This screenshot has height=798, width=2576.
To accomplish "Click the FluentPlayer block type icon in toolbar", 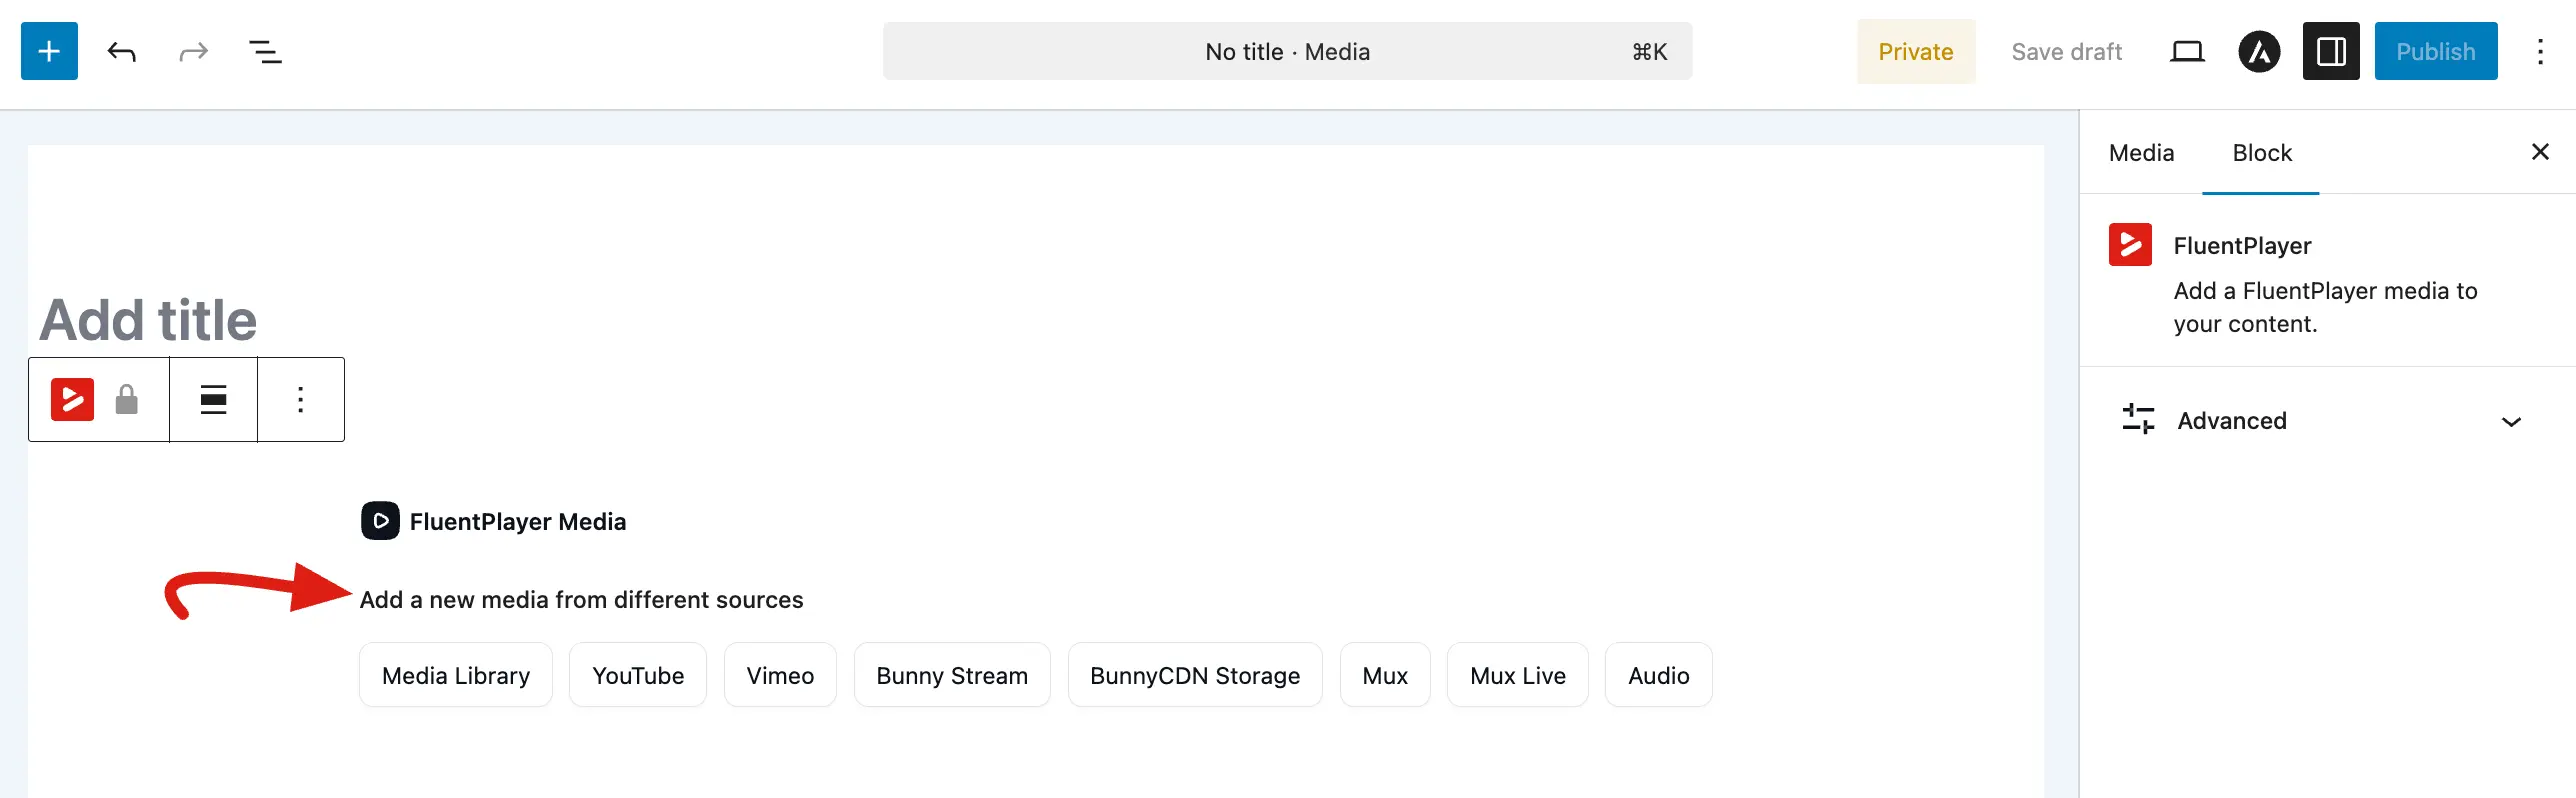I will click(x=72, y=400).
